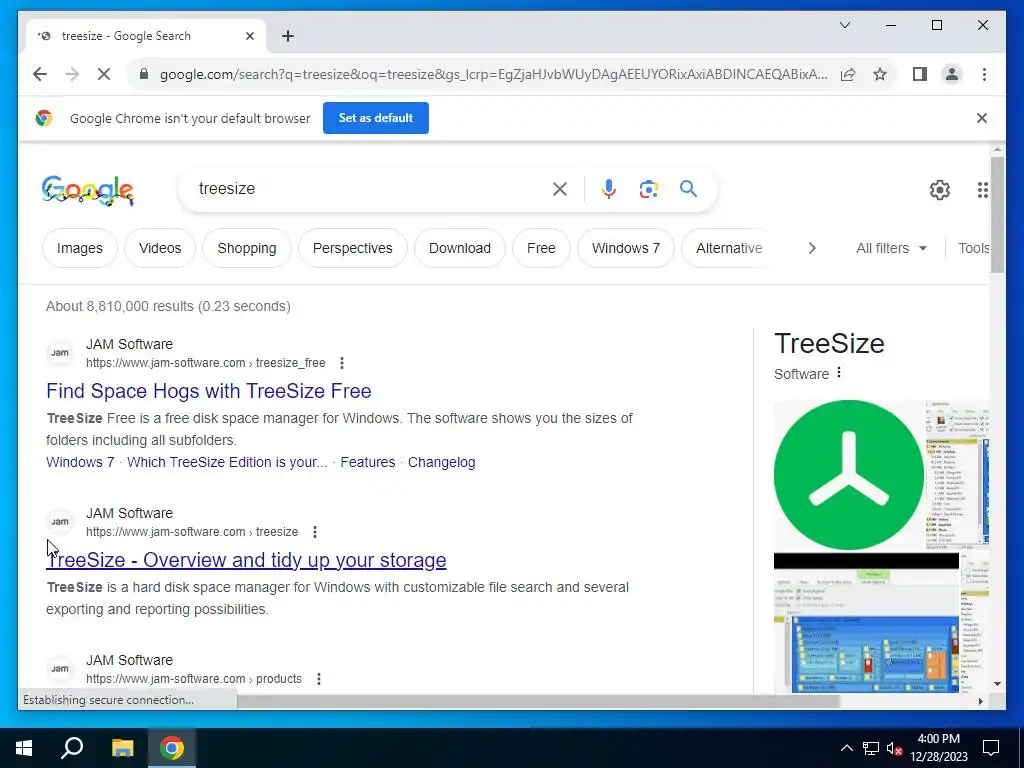This screenshot has width=1024, height=768.
Task: Open more options for jam-software.com products result
Action: point(319,679)
